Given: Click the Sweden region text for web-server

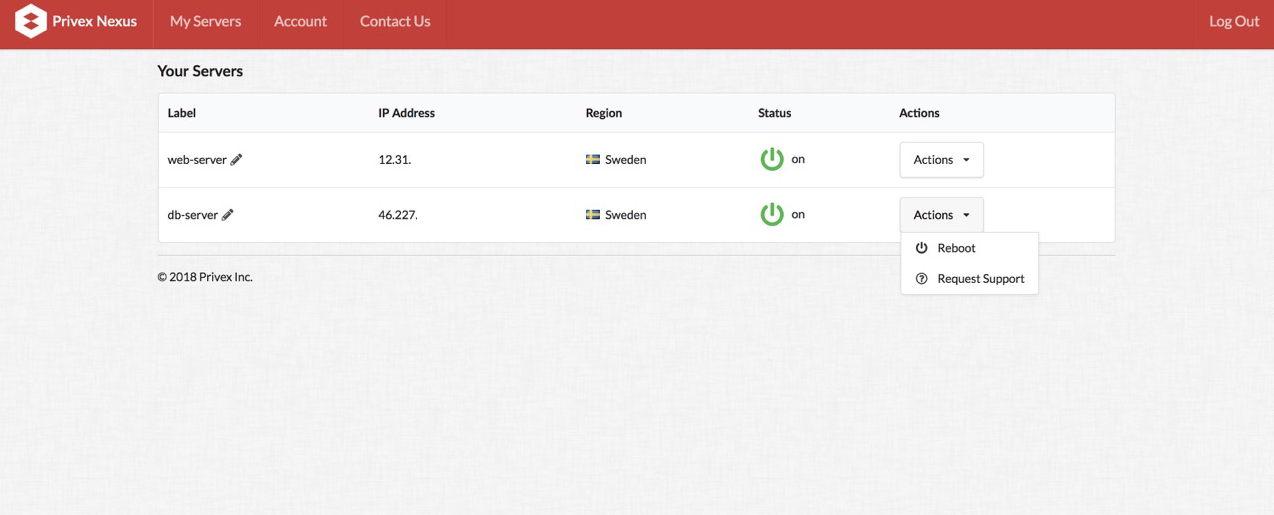Looking at the screenshot, I should (x=626, y=159).
